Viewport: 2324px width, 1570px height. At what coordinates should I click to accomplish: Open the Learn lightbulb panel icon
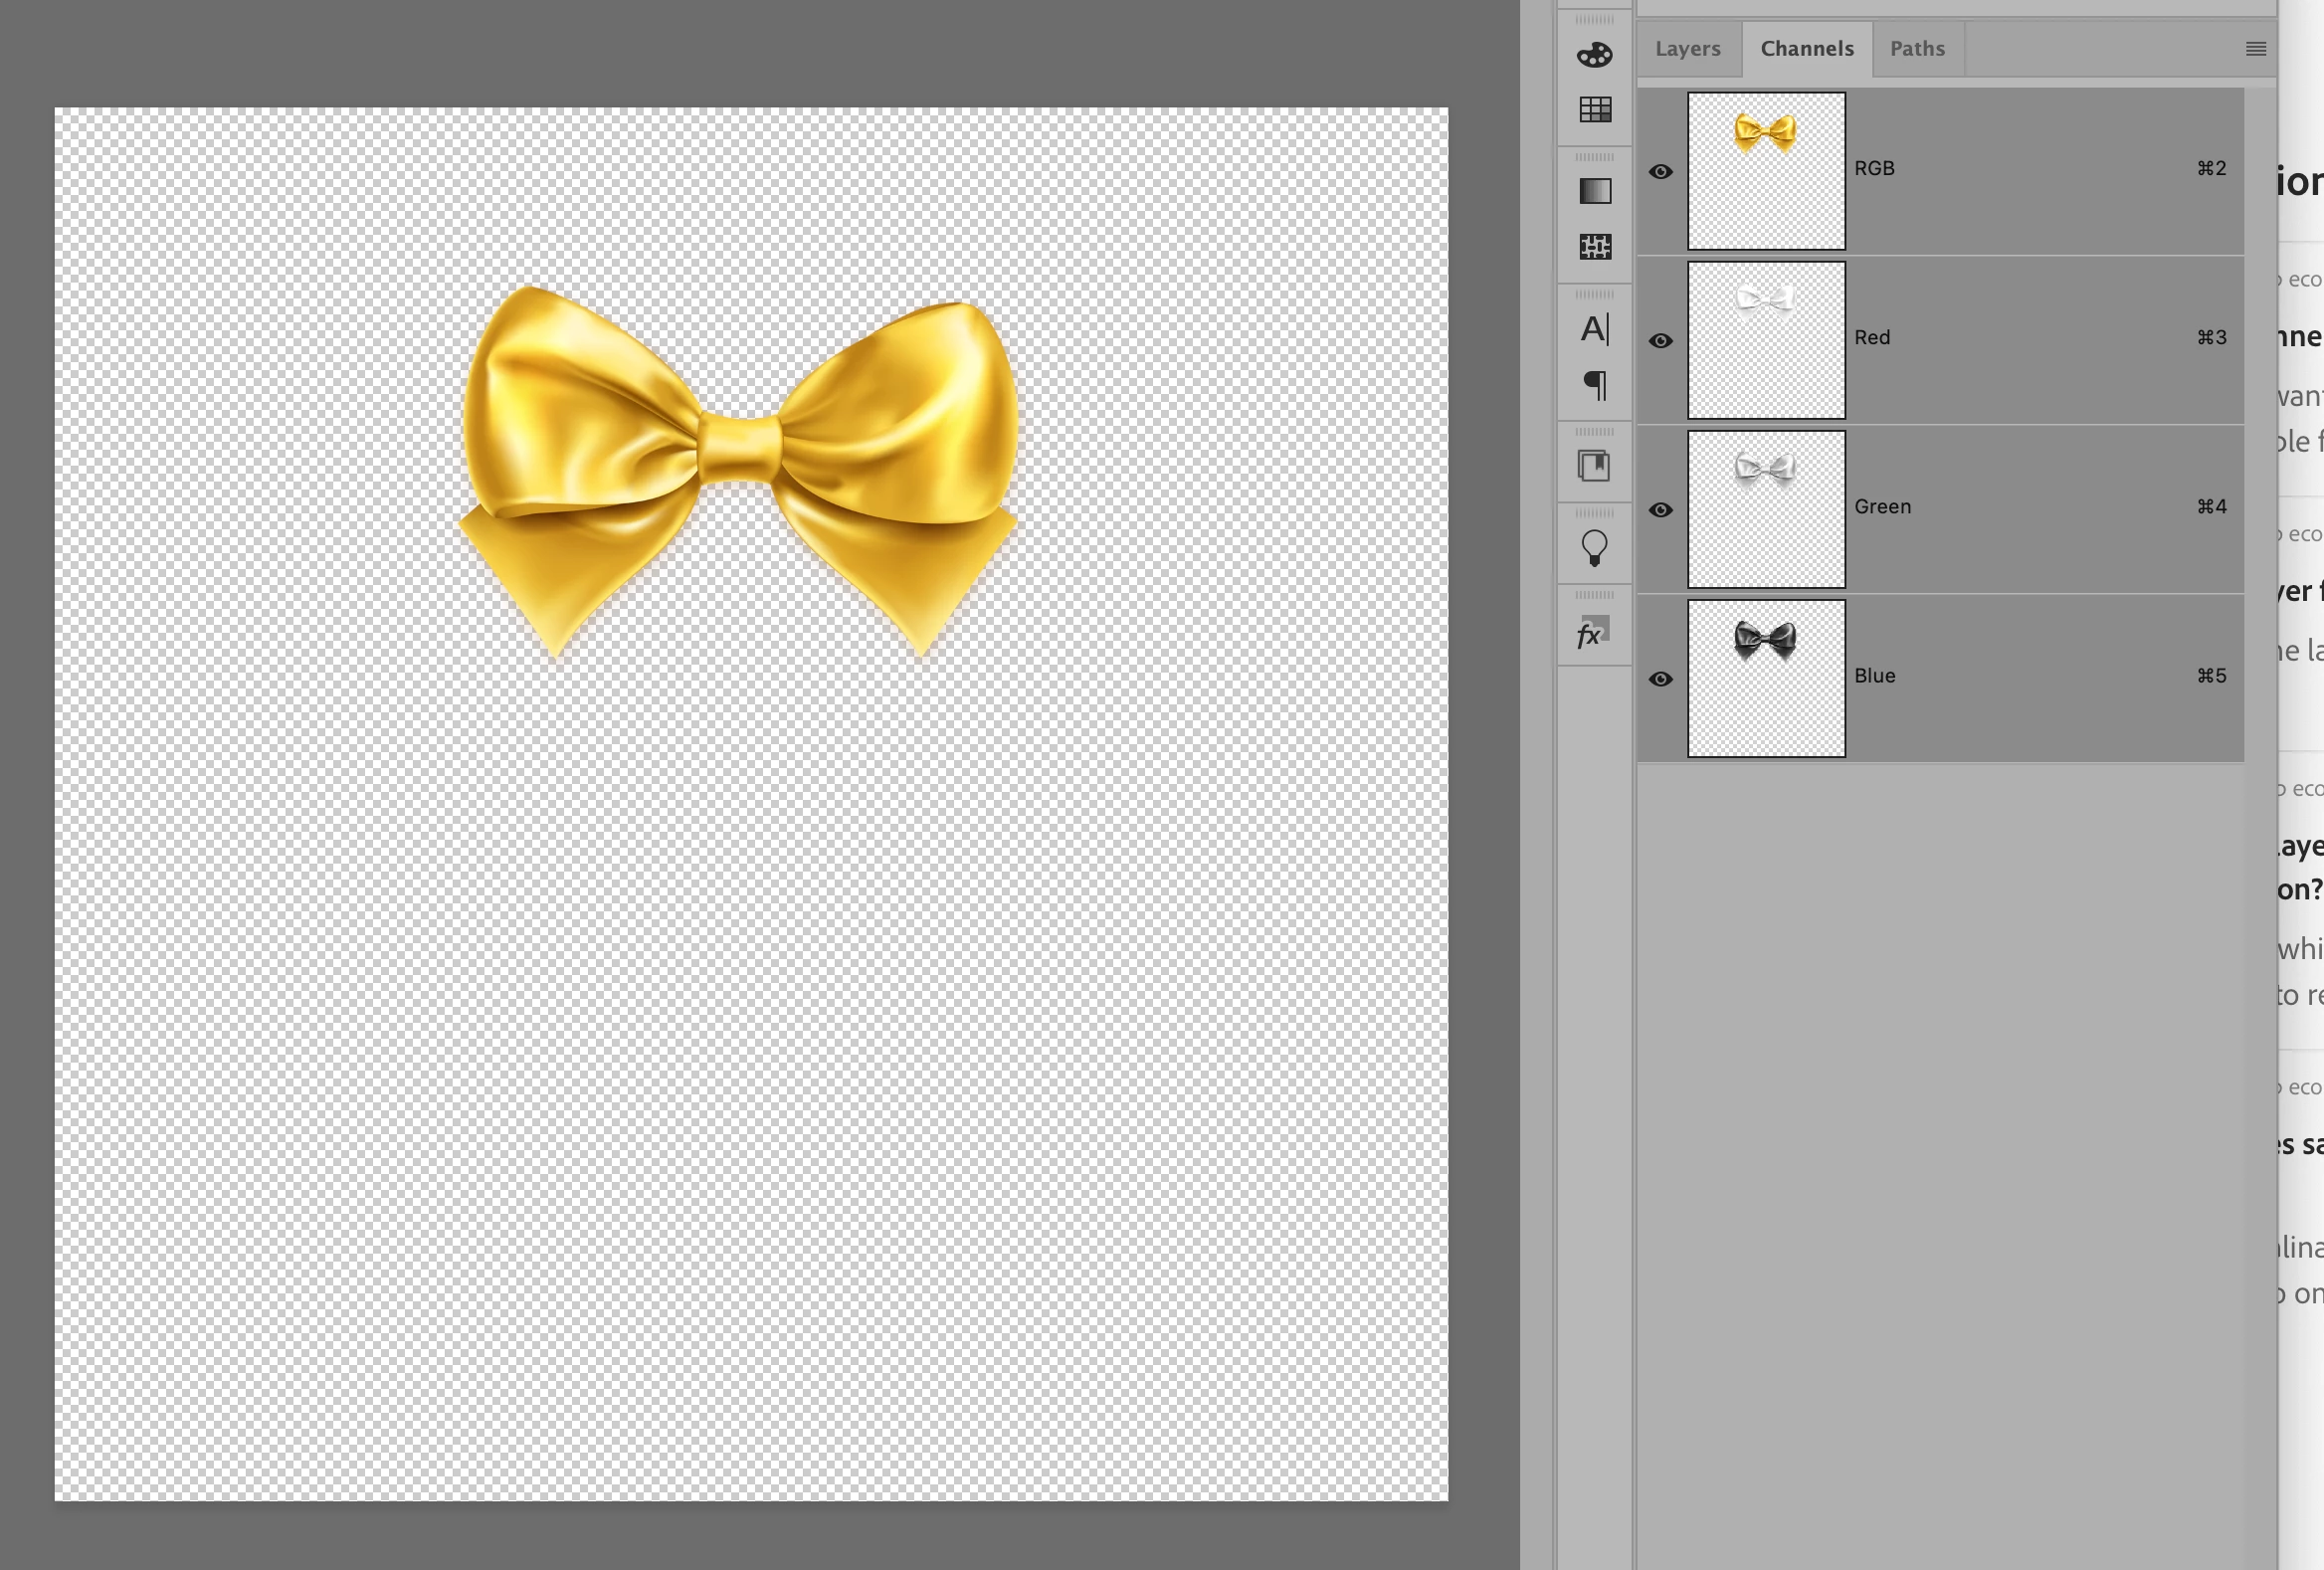(1594, 547)
